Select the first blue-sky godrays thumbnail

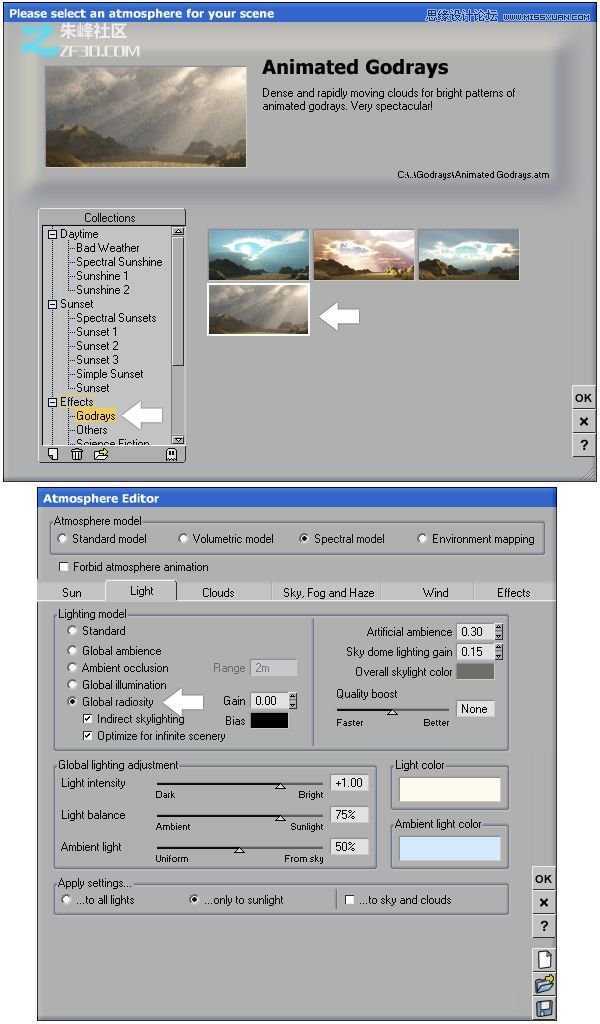pyautogui.click(x=259, y=254)
